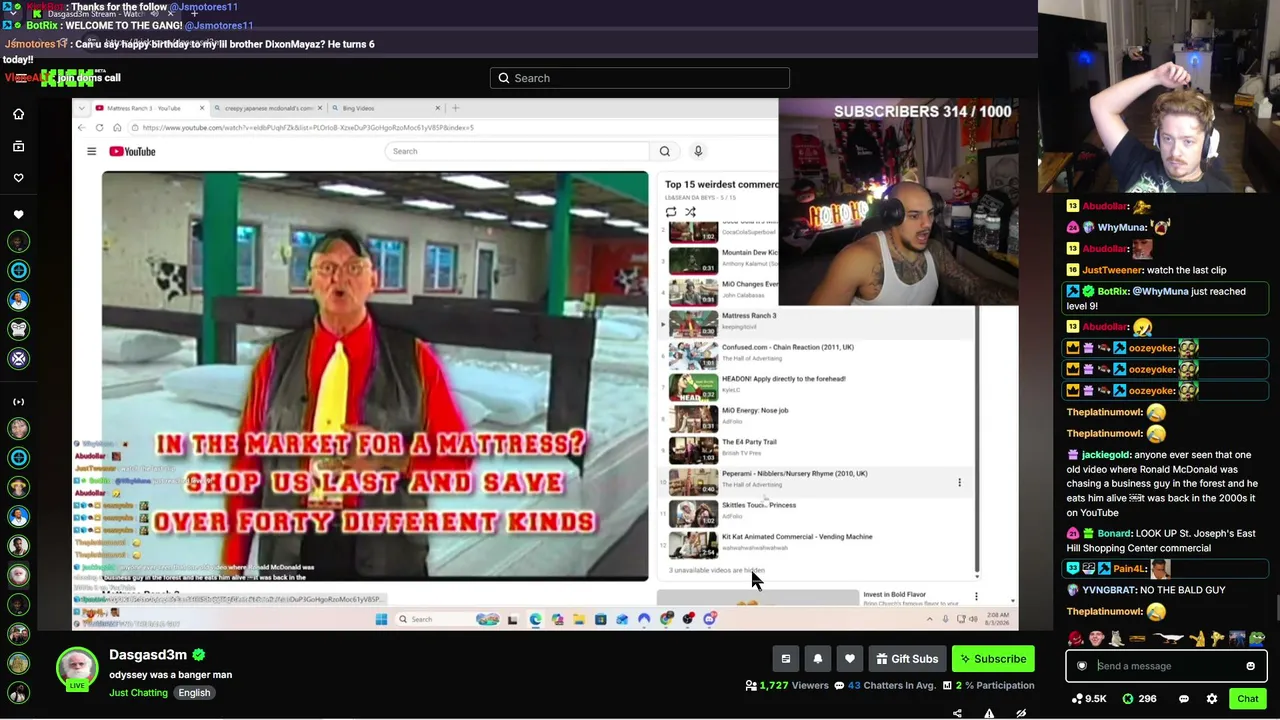This screenshot has width=1280, height=720.
Task: Open the emoji picker in chat
Action: click(1250, 666)
